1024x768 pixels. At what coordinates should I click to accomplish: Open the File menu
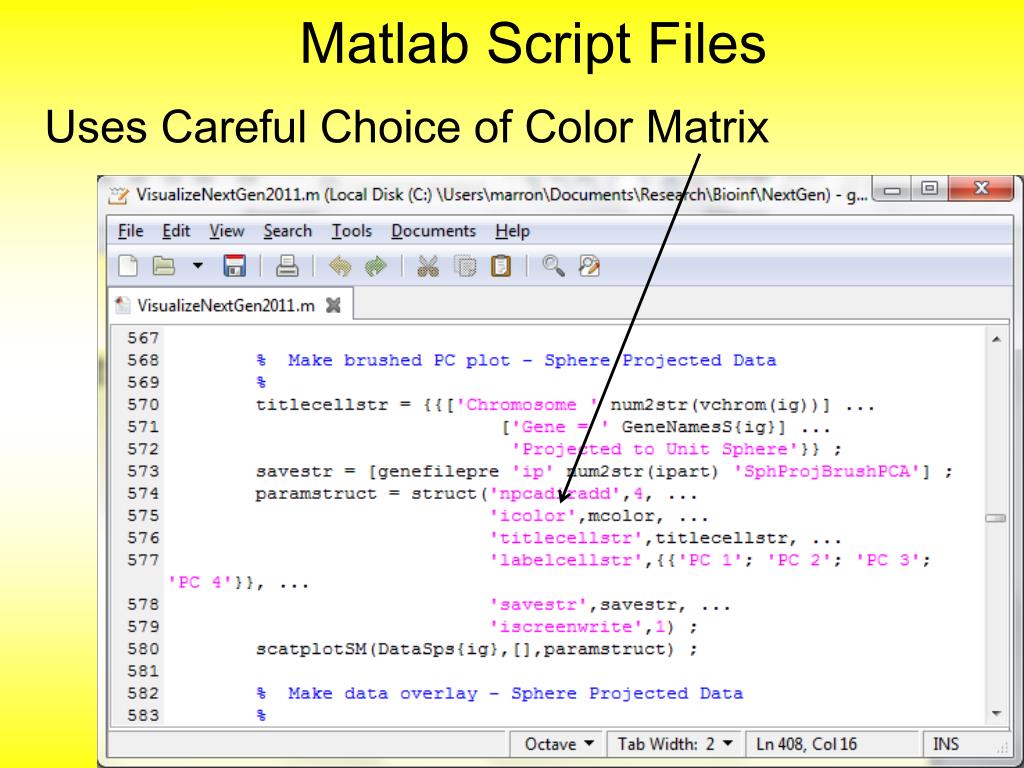pos(131,231)
